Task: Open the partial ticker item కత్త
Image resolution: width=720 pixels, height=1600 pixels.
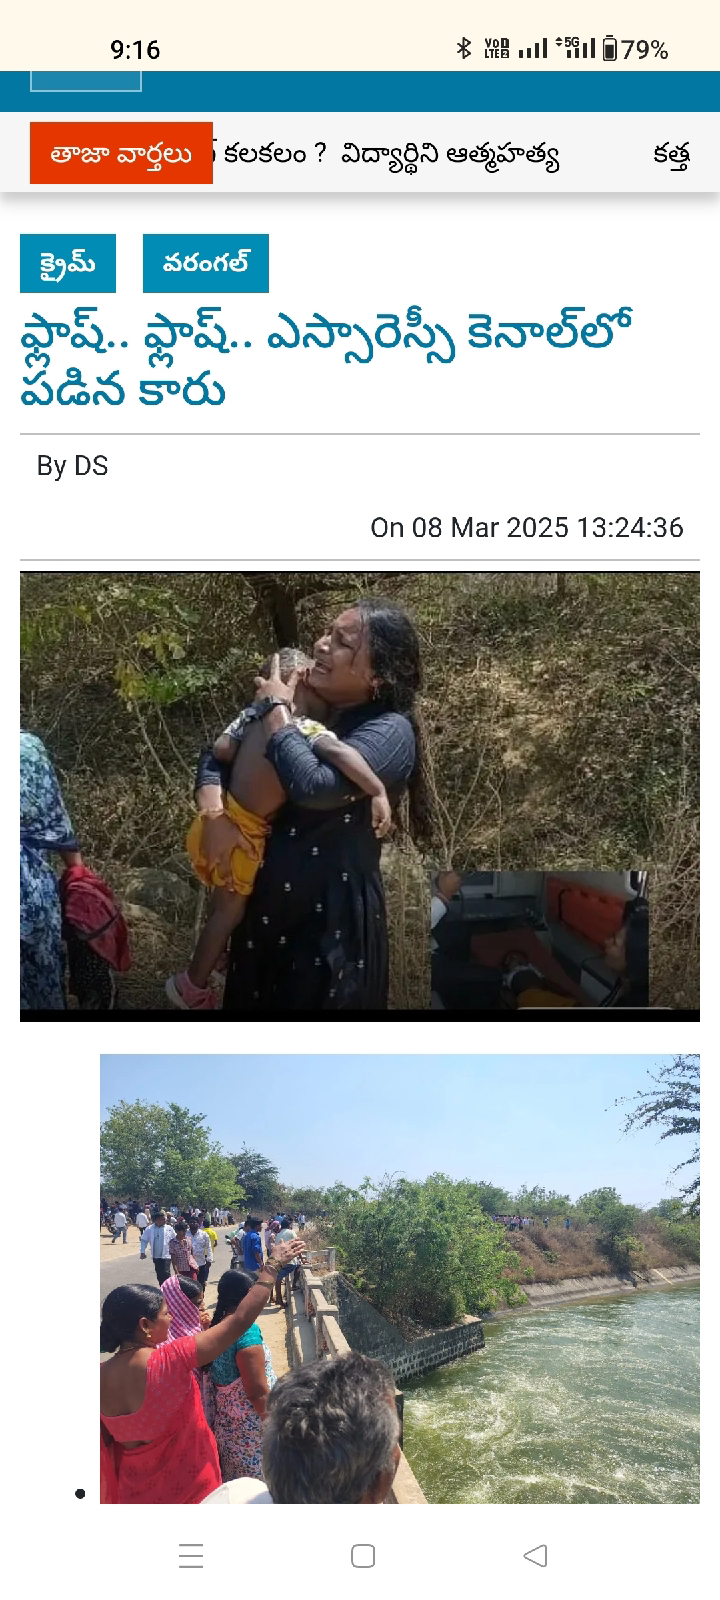Action: (671, 156)
